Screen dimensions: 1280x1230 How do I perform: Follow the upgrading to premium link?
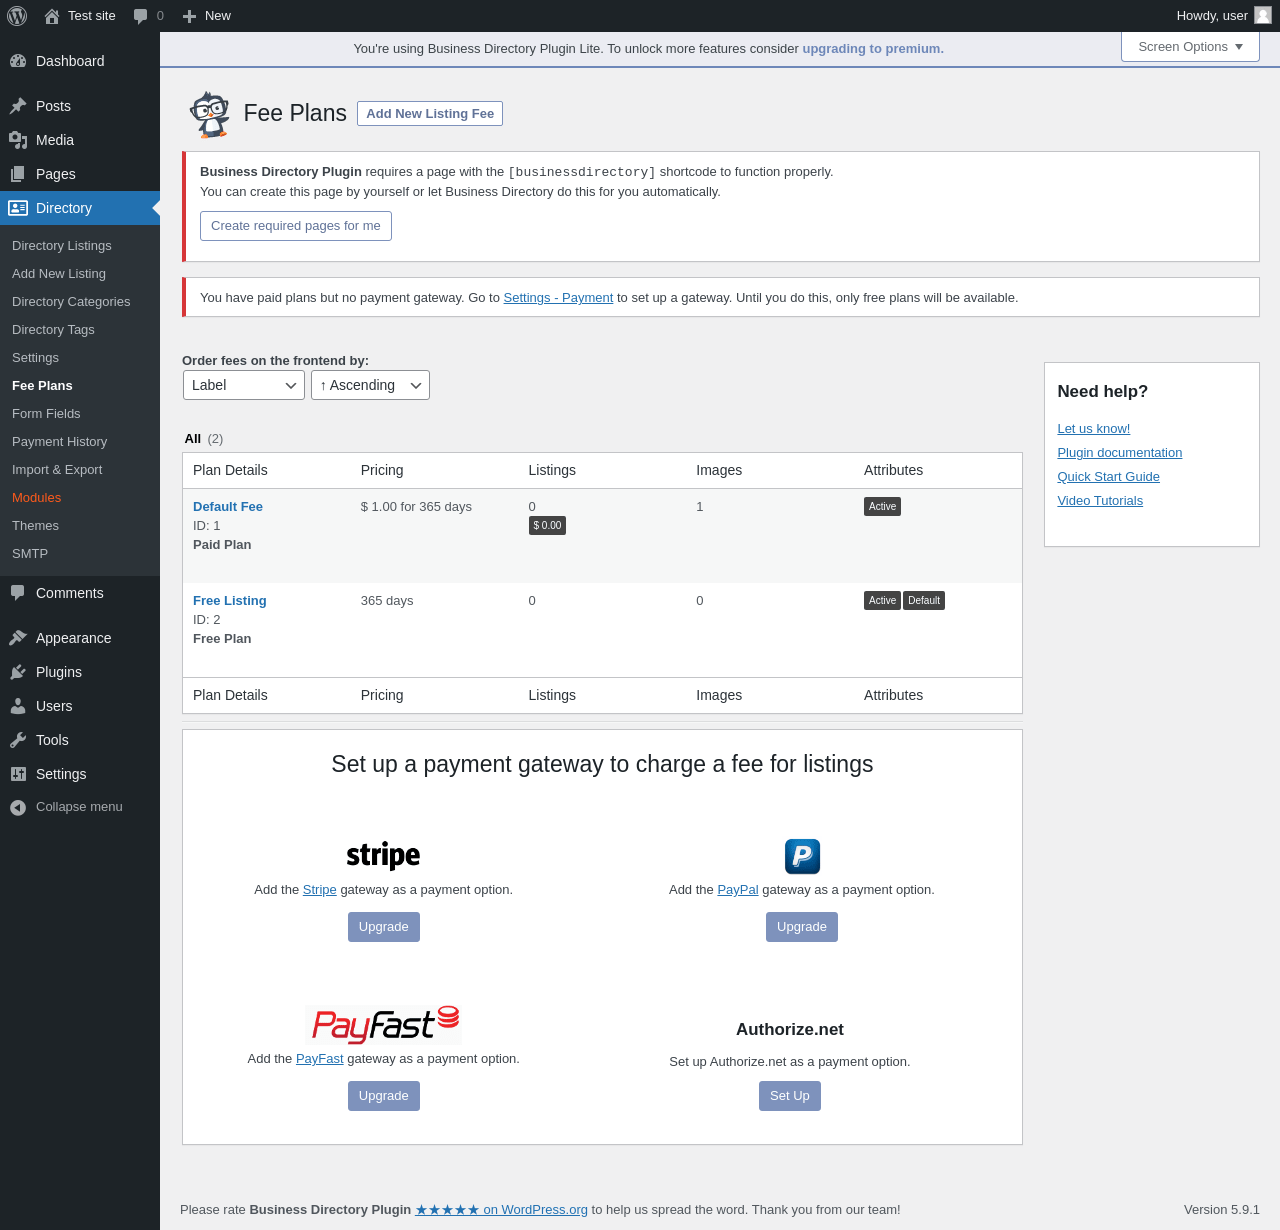pyautogui.click(x=873, y=49)
